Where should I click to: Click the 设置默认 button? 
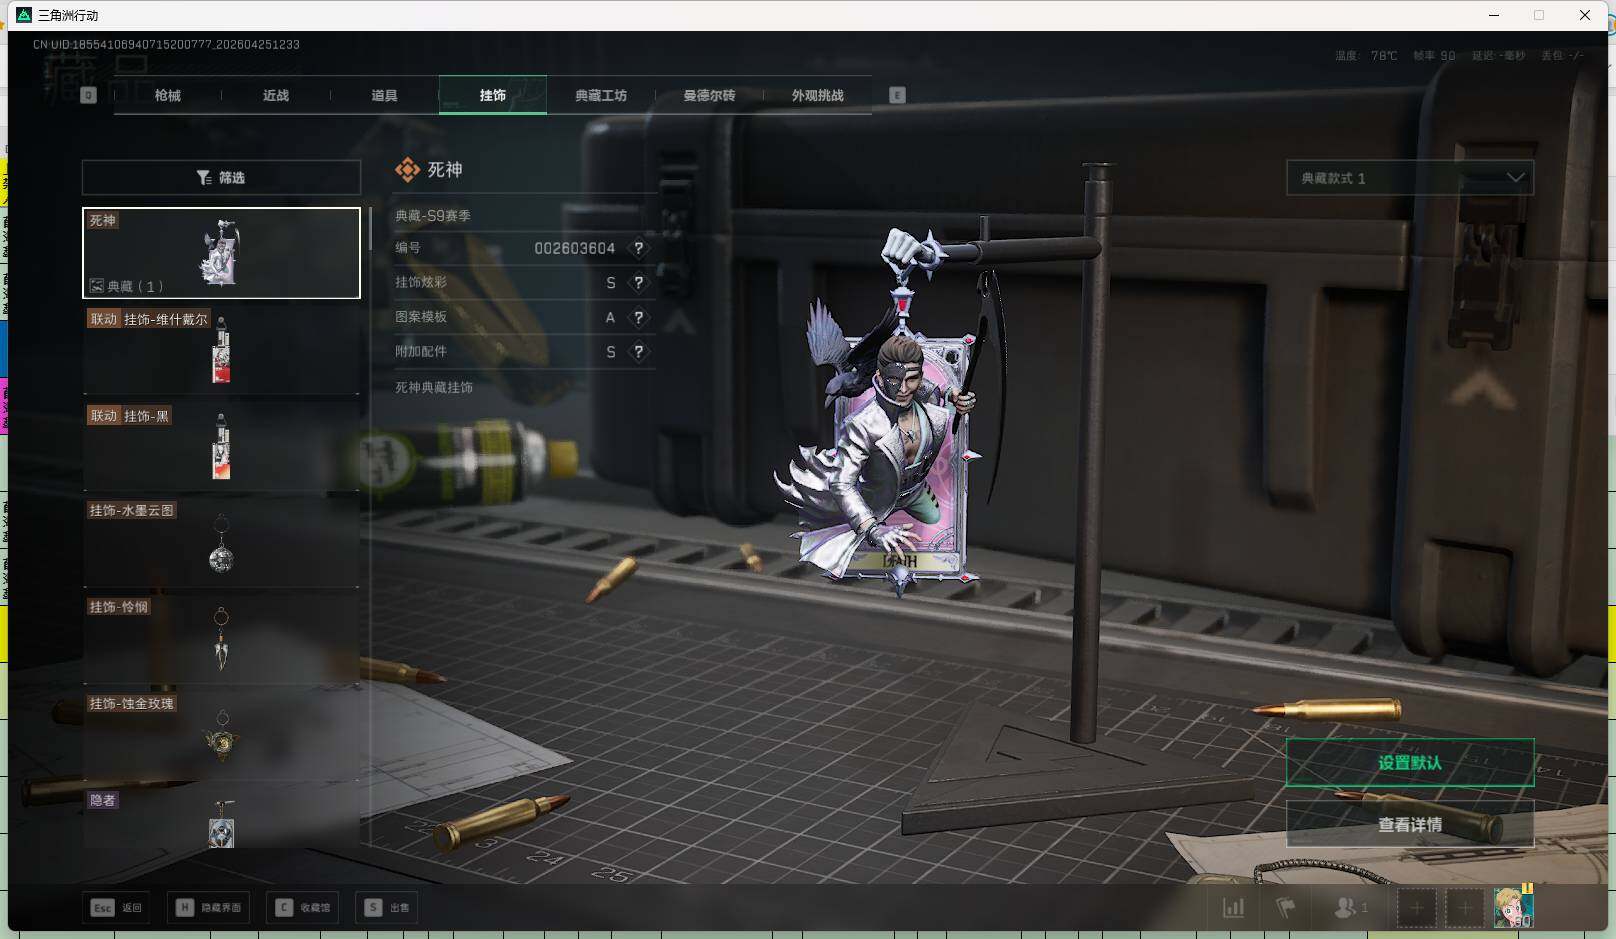pos(1409,763)
